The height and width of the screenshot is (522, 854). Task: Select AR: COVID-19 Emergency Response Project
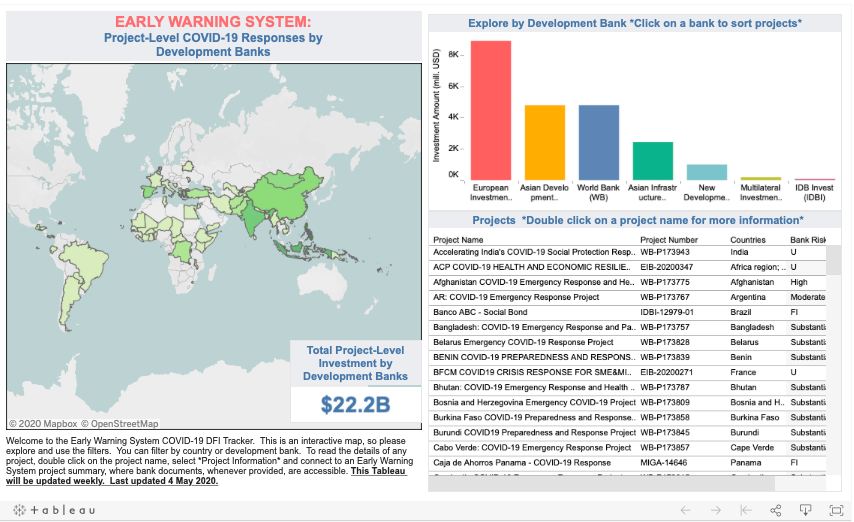[x=516, y=297]
